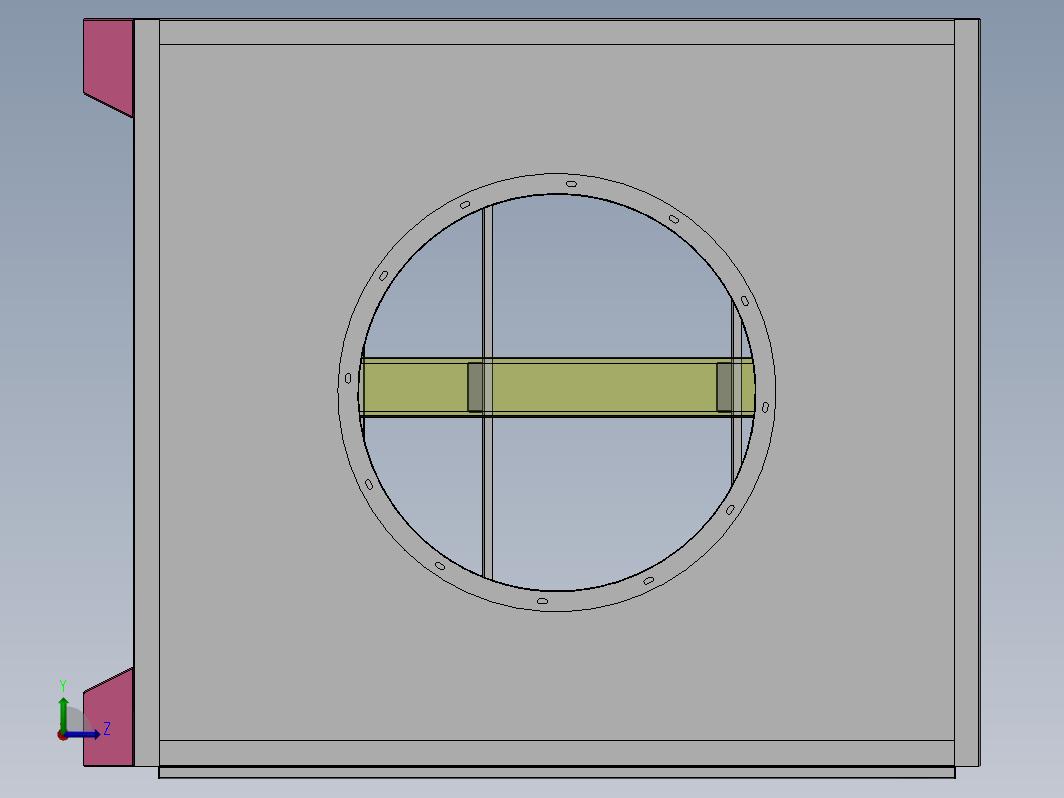
Task: Select the topmost bolt slot on flange
Action: 571,184
